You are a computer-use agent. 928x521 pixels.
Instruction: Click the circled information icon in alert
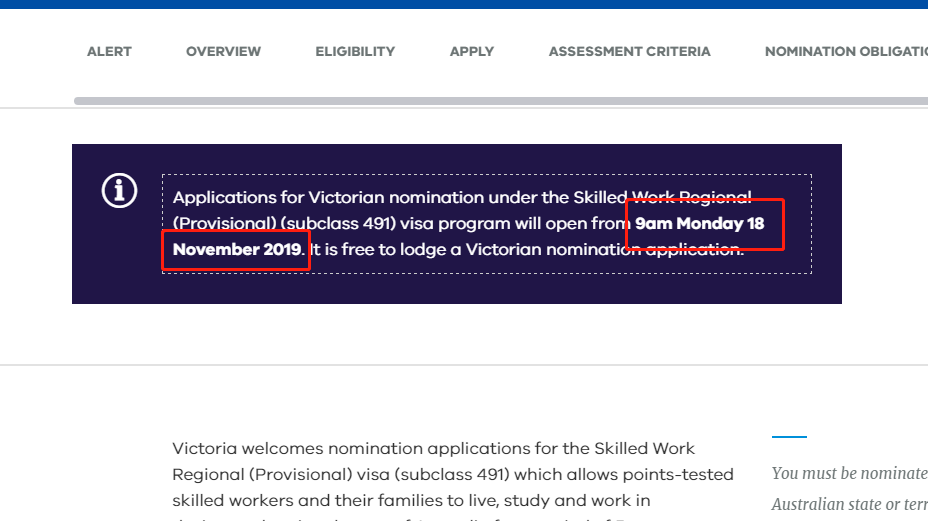point(120,191)
